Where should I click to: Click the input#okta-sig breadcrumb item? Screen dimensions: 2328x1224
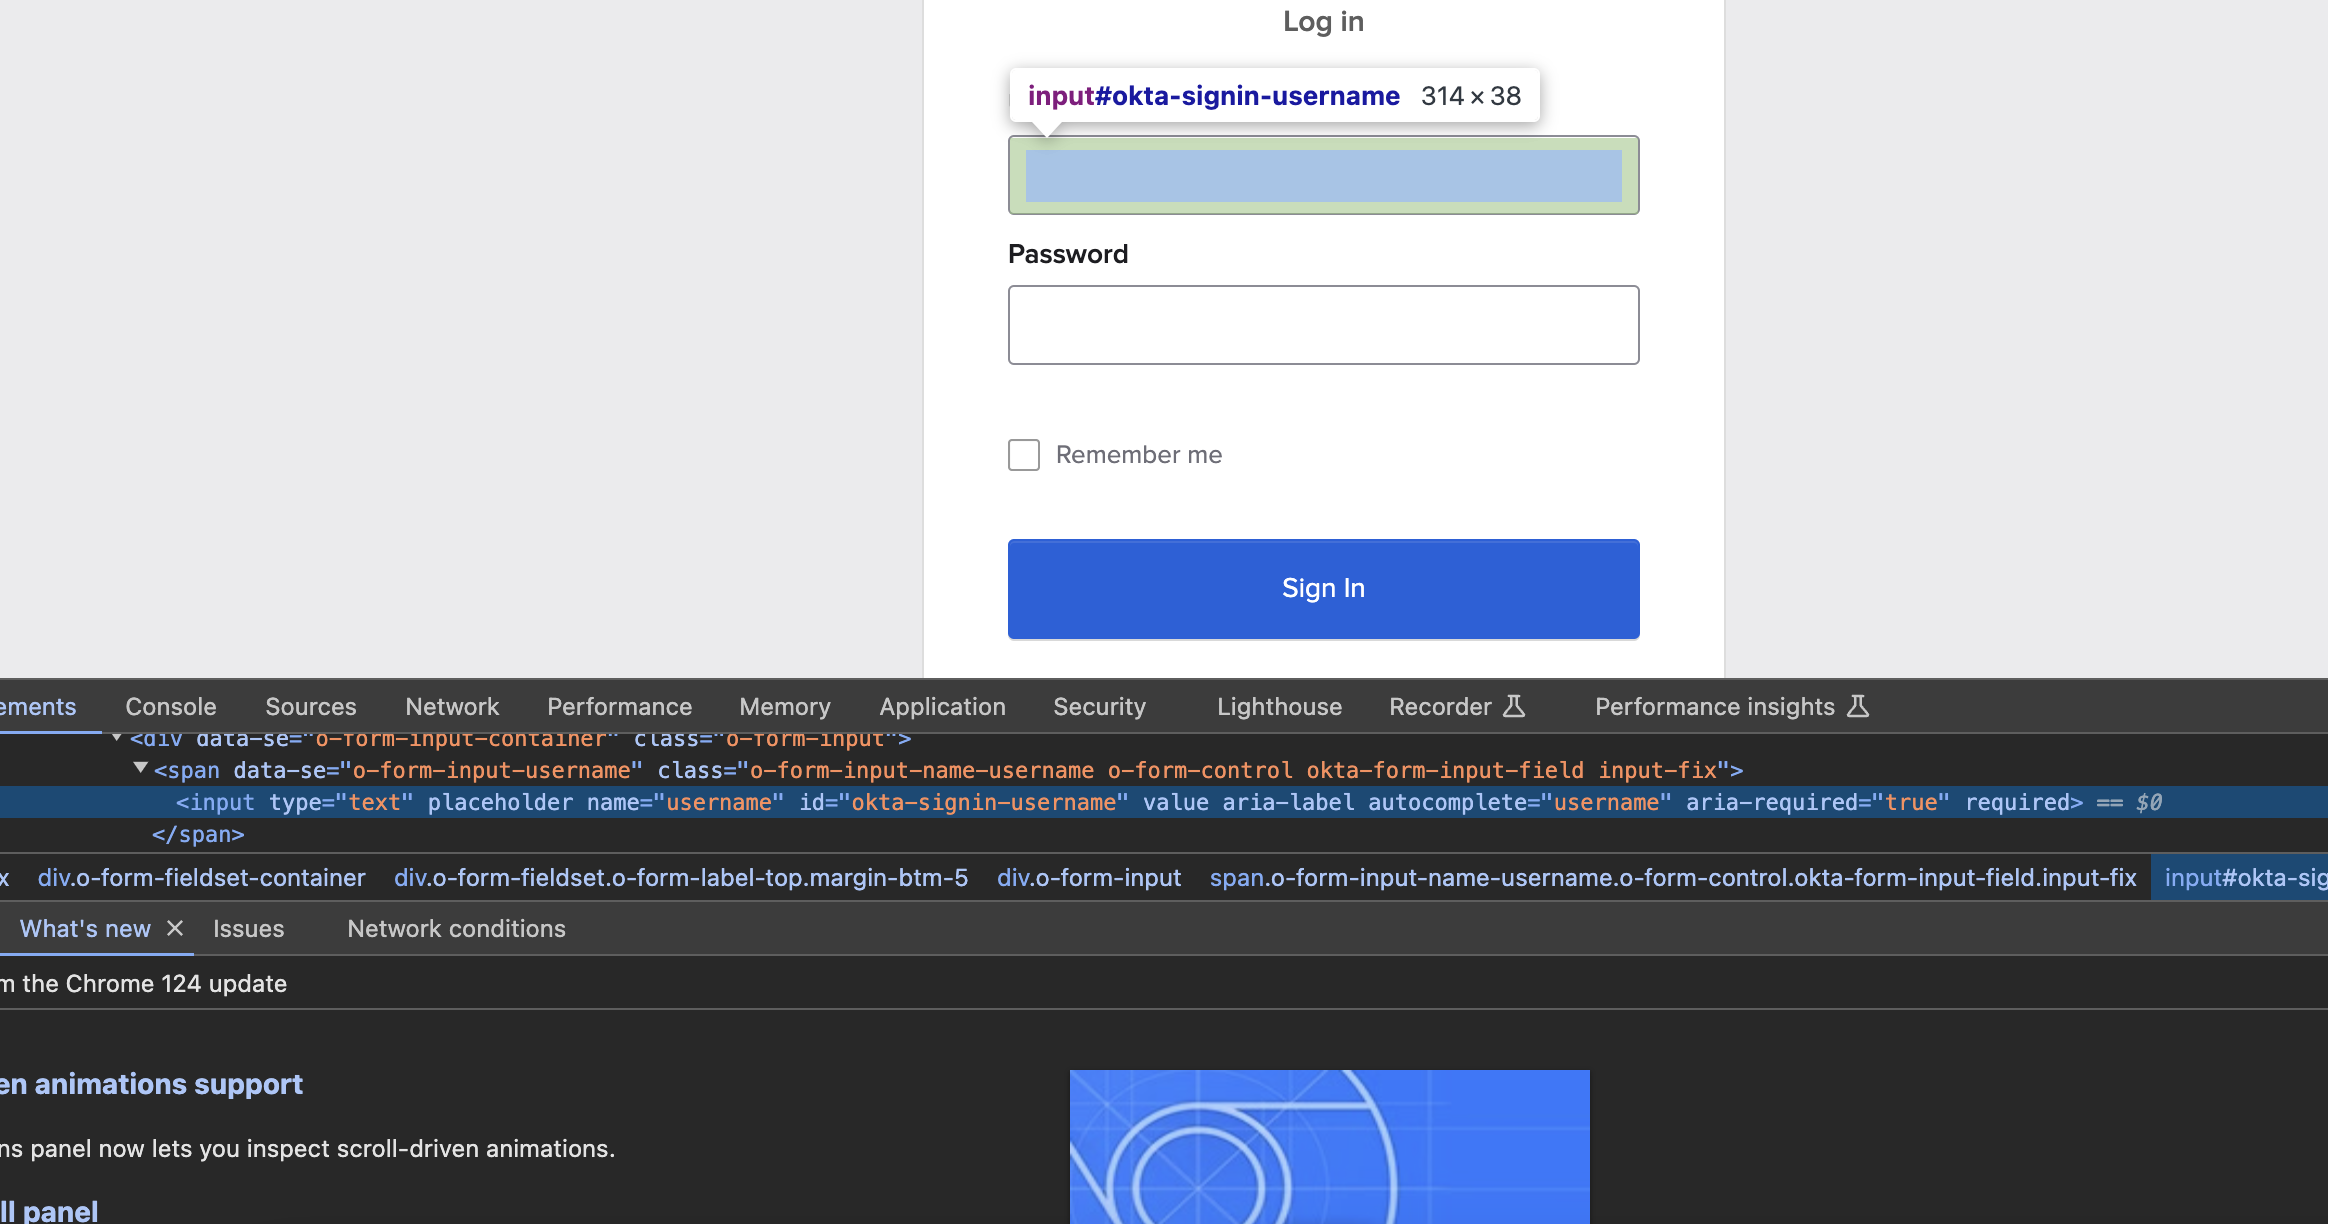2242,878
